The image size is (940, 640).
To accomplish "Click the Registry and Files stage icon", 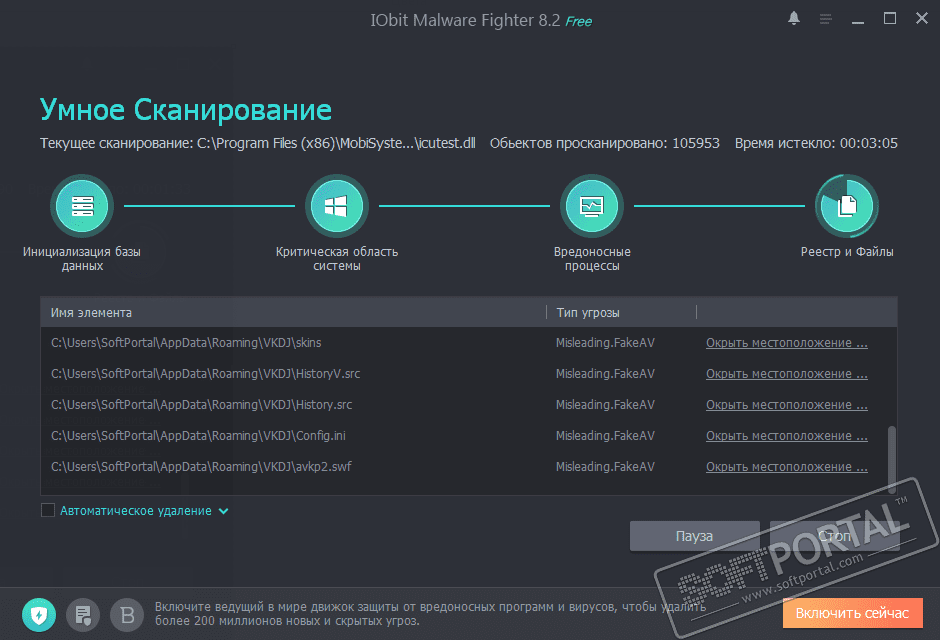I will (846, 206).
